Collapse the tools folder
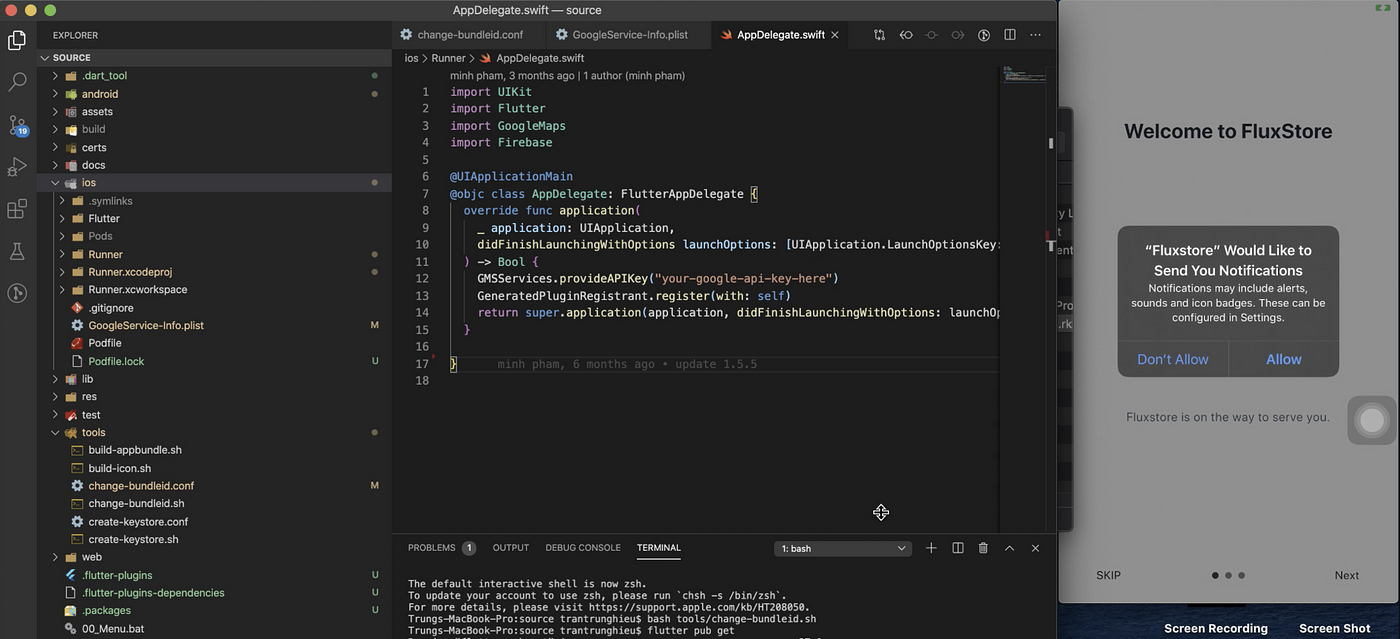Screen dimensions: 1400x639 [56, 433]
